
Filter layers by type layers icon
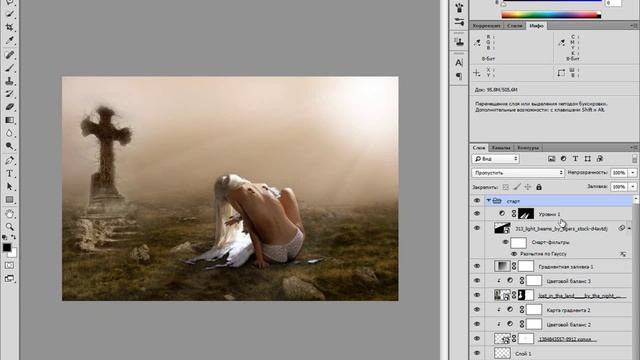coord(576,159)
